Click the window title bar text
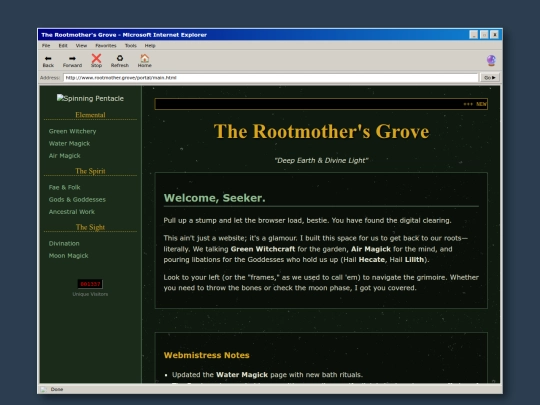Viewport: 540px width, 405px height. point(124,35)
